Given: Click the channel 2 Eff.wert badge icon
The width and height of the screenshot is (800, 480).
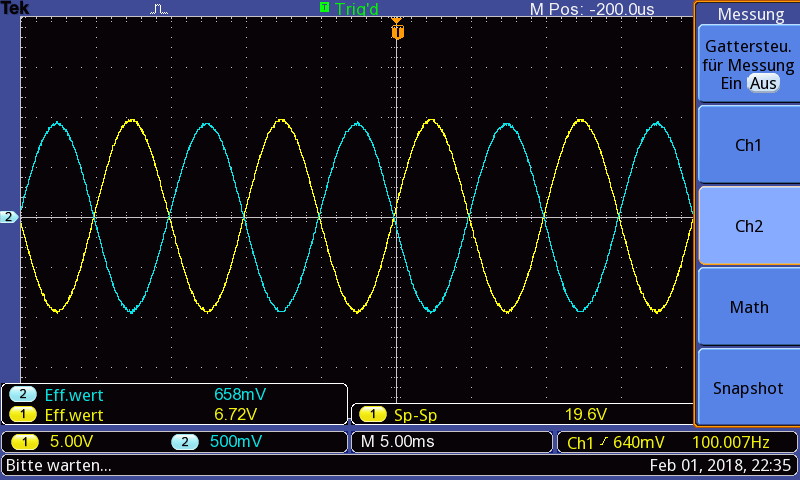Looking at the screenshot, I should coord(22,394).
